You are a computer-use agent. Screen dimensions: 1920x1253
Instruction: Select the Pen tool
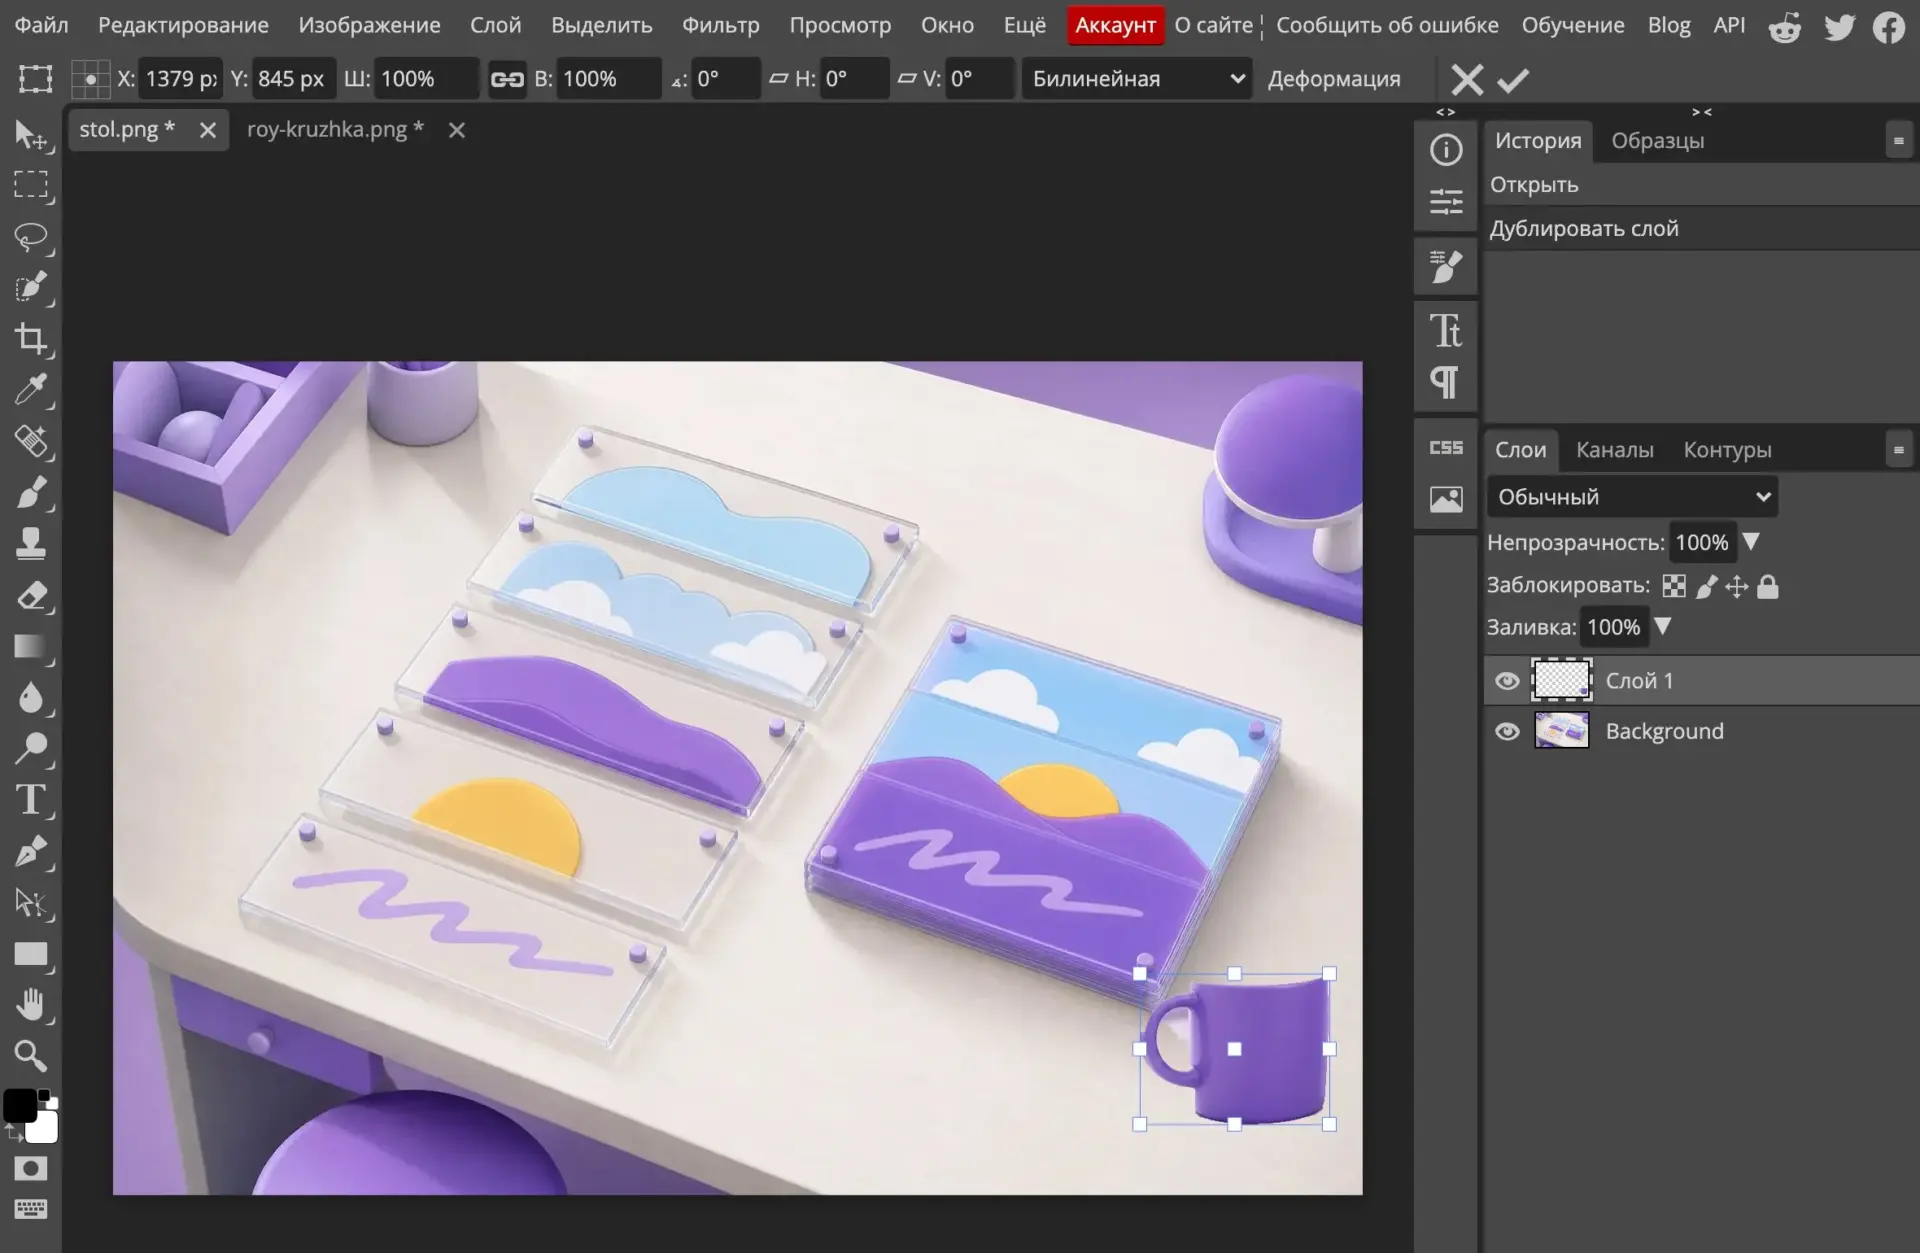30,852
